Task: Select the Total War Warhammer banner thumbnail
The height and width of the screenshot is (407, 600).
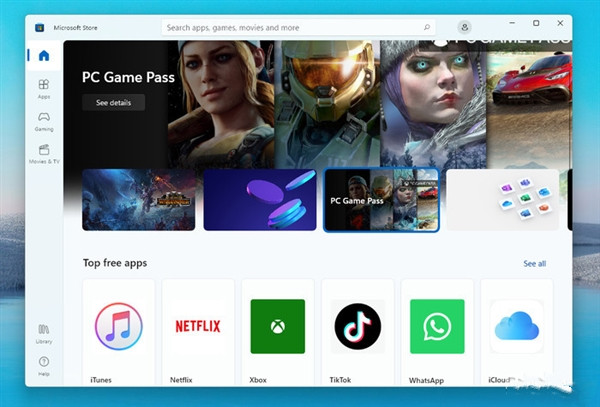Action: click(x=139, y=200)
